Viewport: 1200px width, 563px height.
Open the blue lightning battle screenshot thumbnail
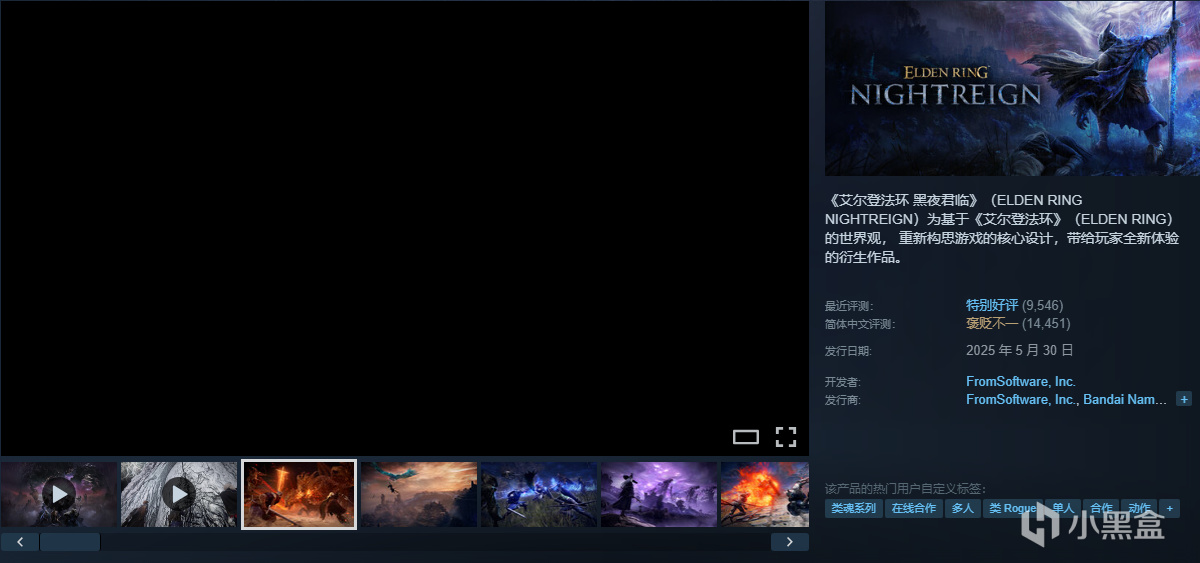click(x=539, y=494)
